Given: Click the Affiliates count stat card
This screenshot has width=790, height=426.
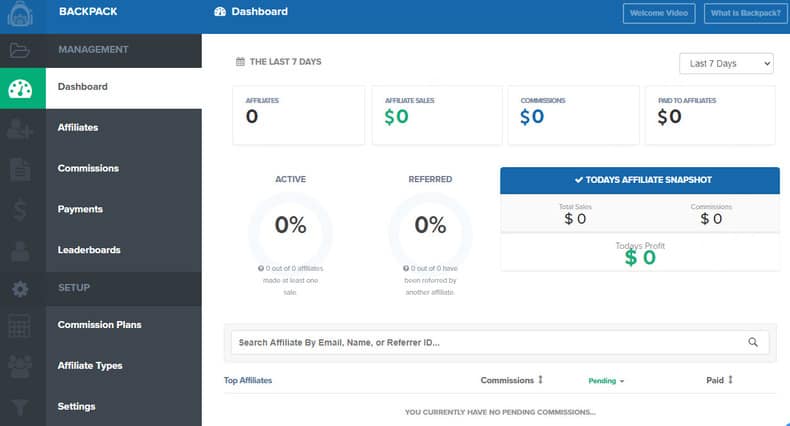Looking at the screenshot, I should tap(298, 115).
